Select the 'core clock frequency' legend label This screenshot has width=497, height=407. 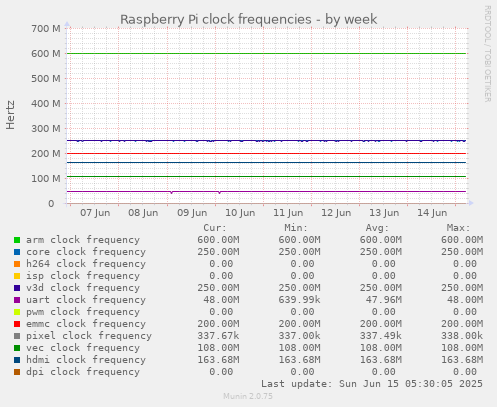coord(86,252)
